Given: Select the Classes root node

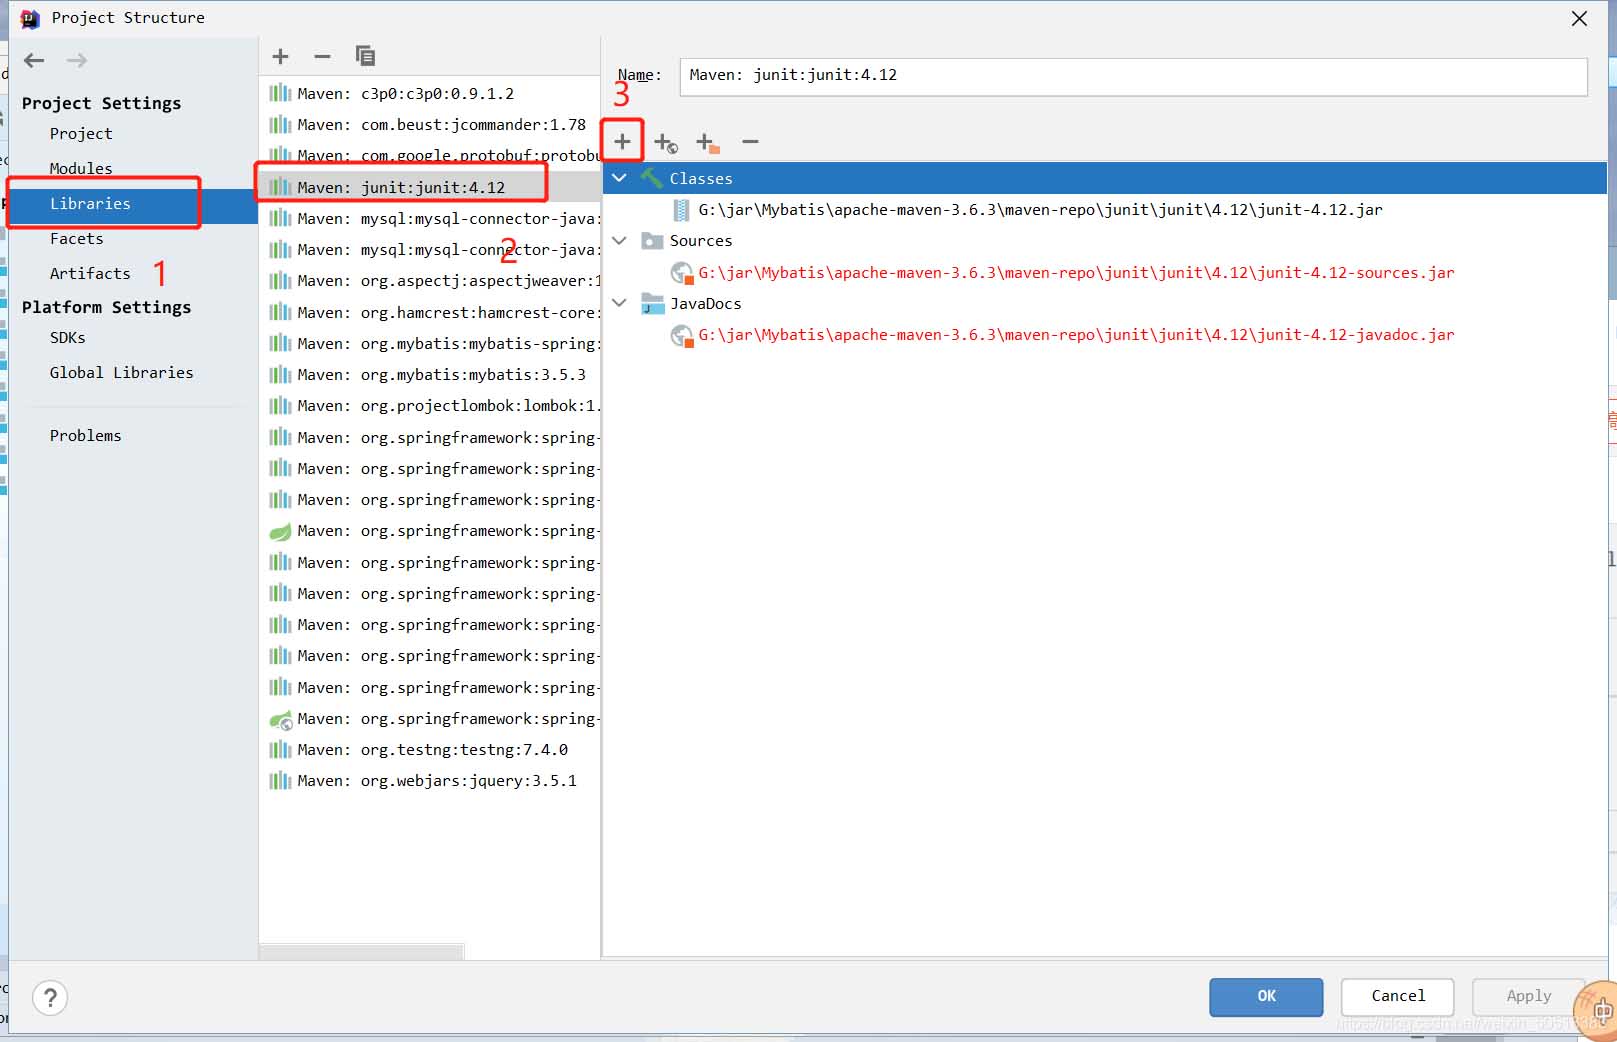Looking at the screenshot, I should coord(1105,178).
